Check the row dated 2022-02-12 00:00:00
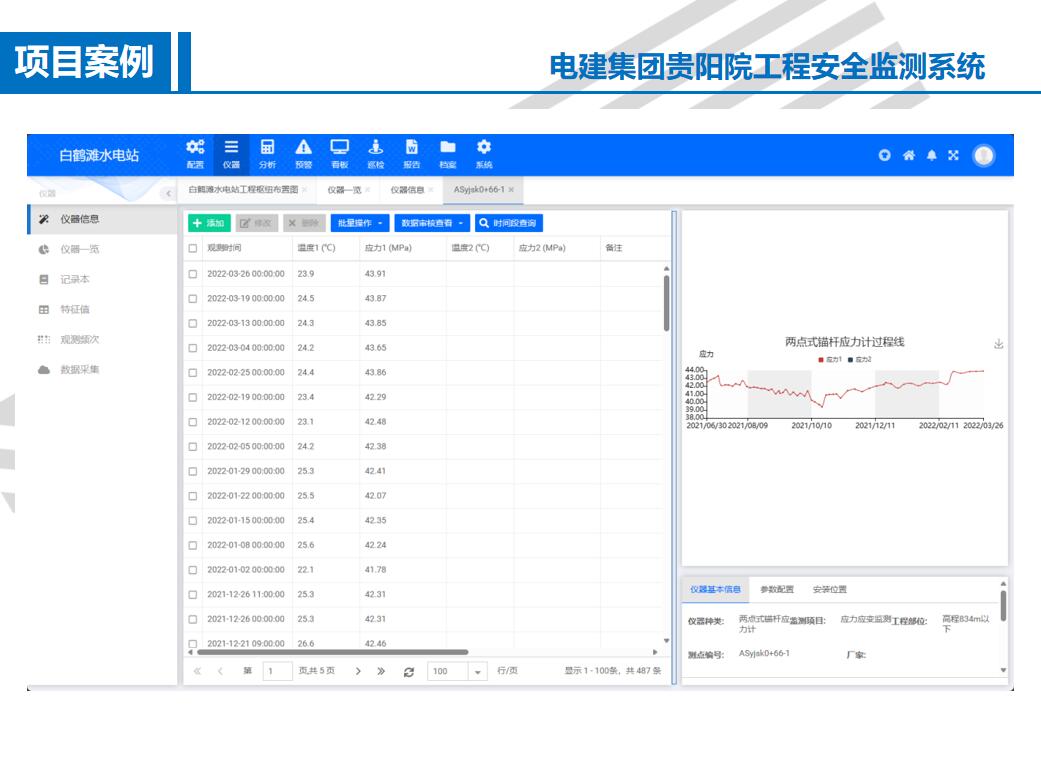Image resolution: width=1041 pixels, height=777 pixels. (x=193, y=422)
